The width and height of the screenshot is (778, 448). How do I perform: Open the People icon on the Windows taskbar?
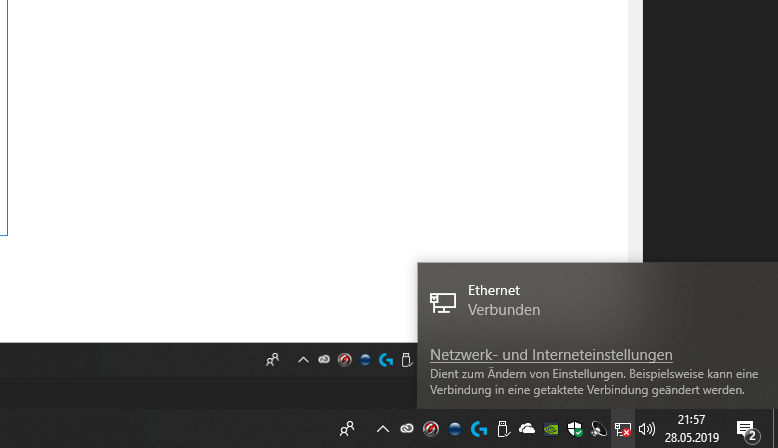click(347, 429)
